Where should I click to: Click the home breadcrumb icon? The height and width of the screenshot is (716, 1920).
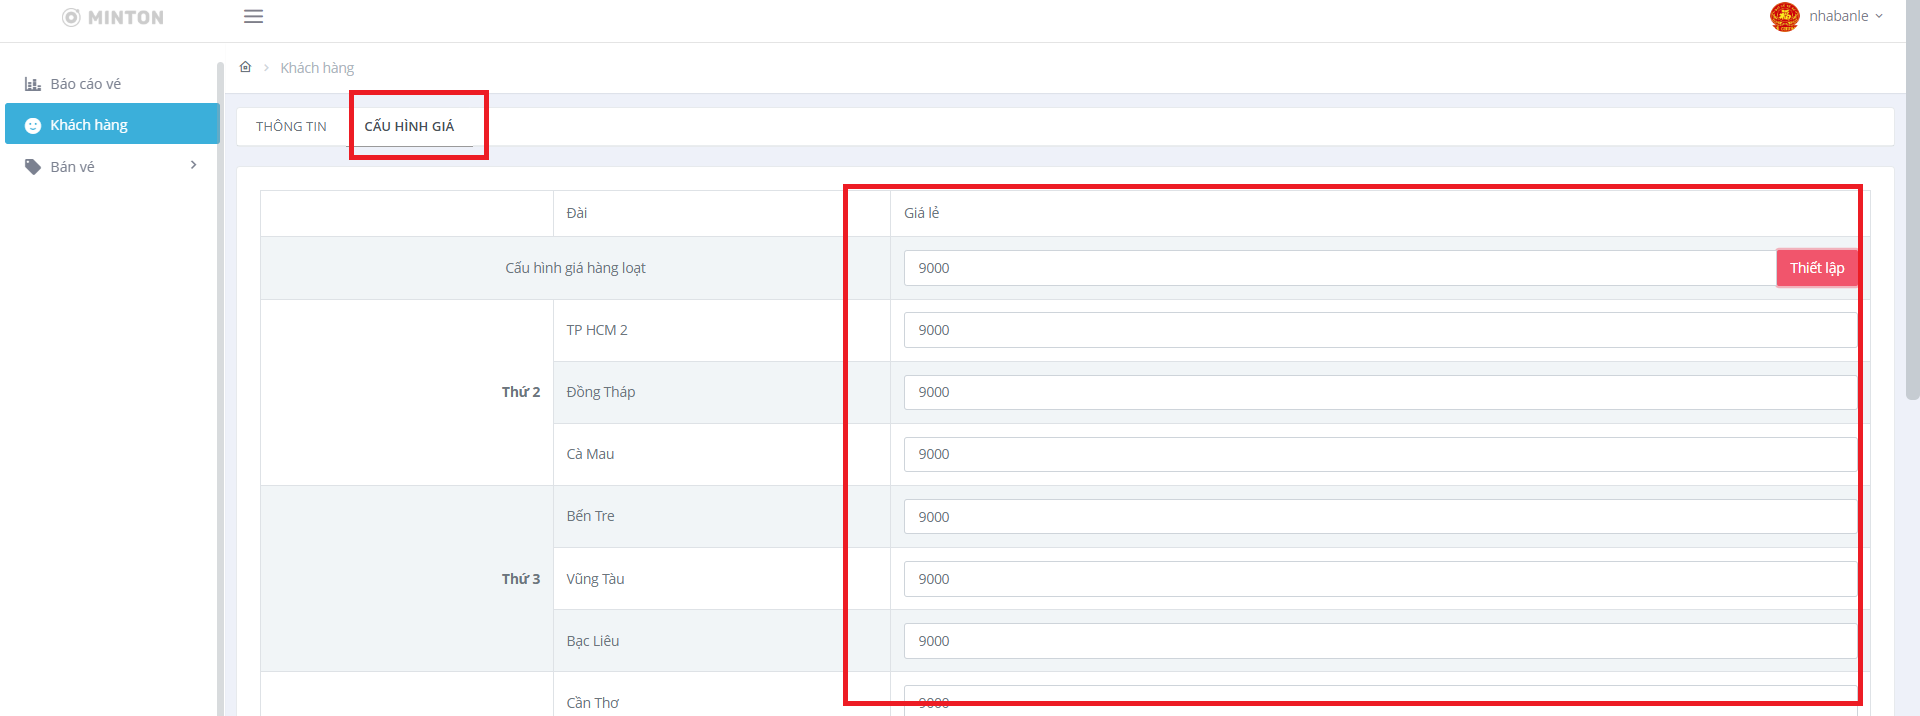245,67
